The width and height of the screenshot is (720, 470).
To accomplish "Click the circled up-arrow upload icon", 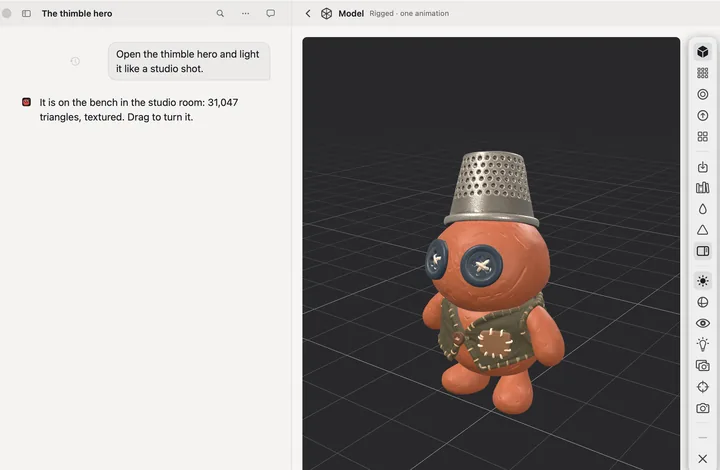I will click(x=703, y=115).
